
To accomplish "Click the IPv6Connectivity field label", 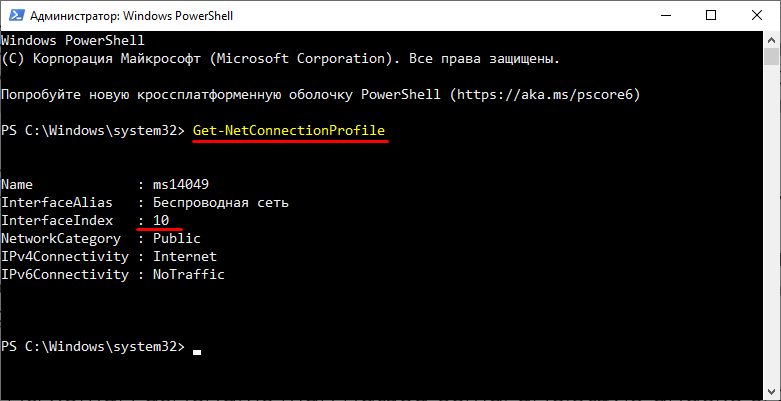I will click(x=65, y=274).
